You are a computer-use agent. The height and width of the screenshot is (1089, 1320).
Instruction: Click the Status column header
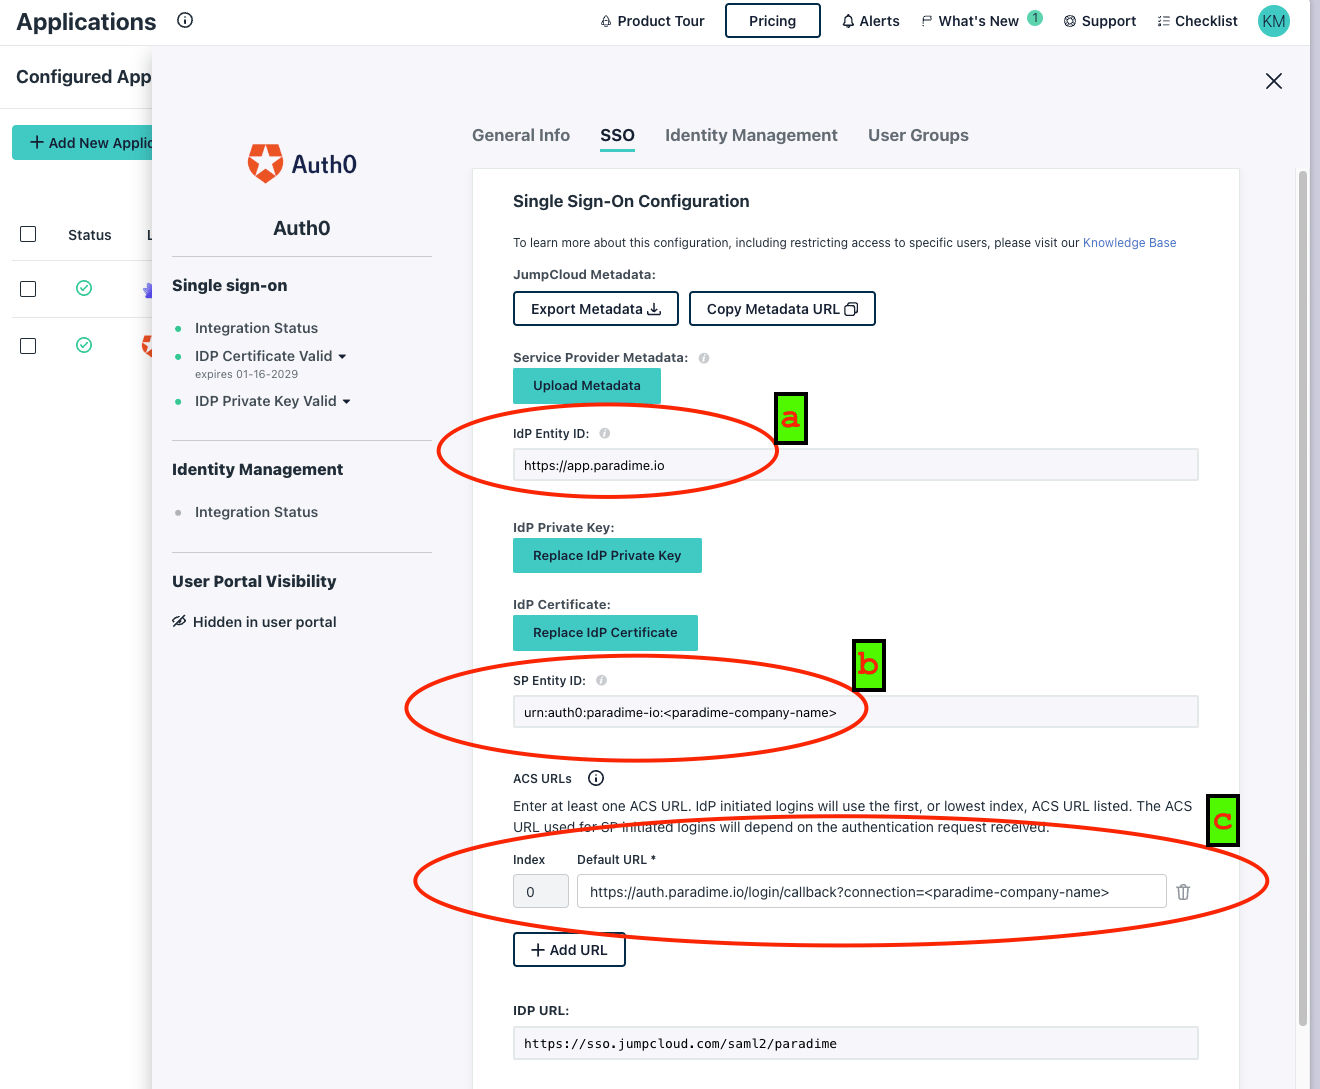click(x=89, y=235)
